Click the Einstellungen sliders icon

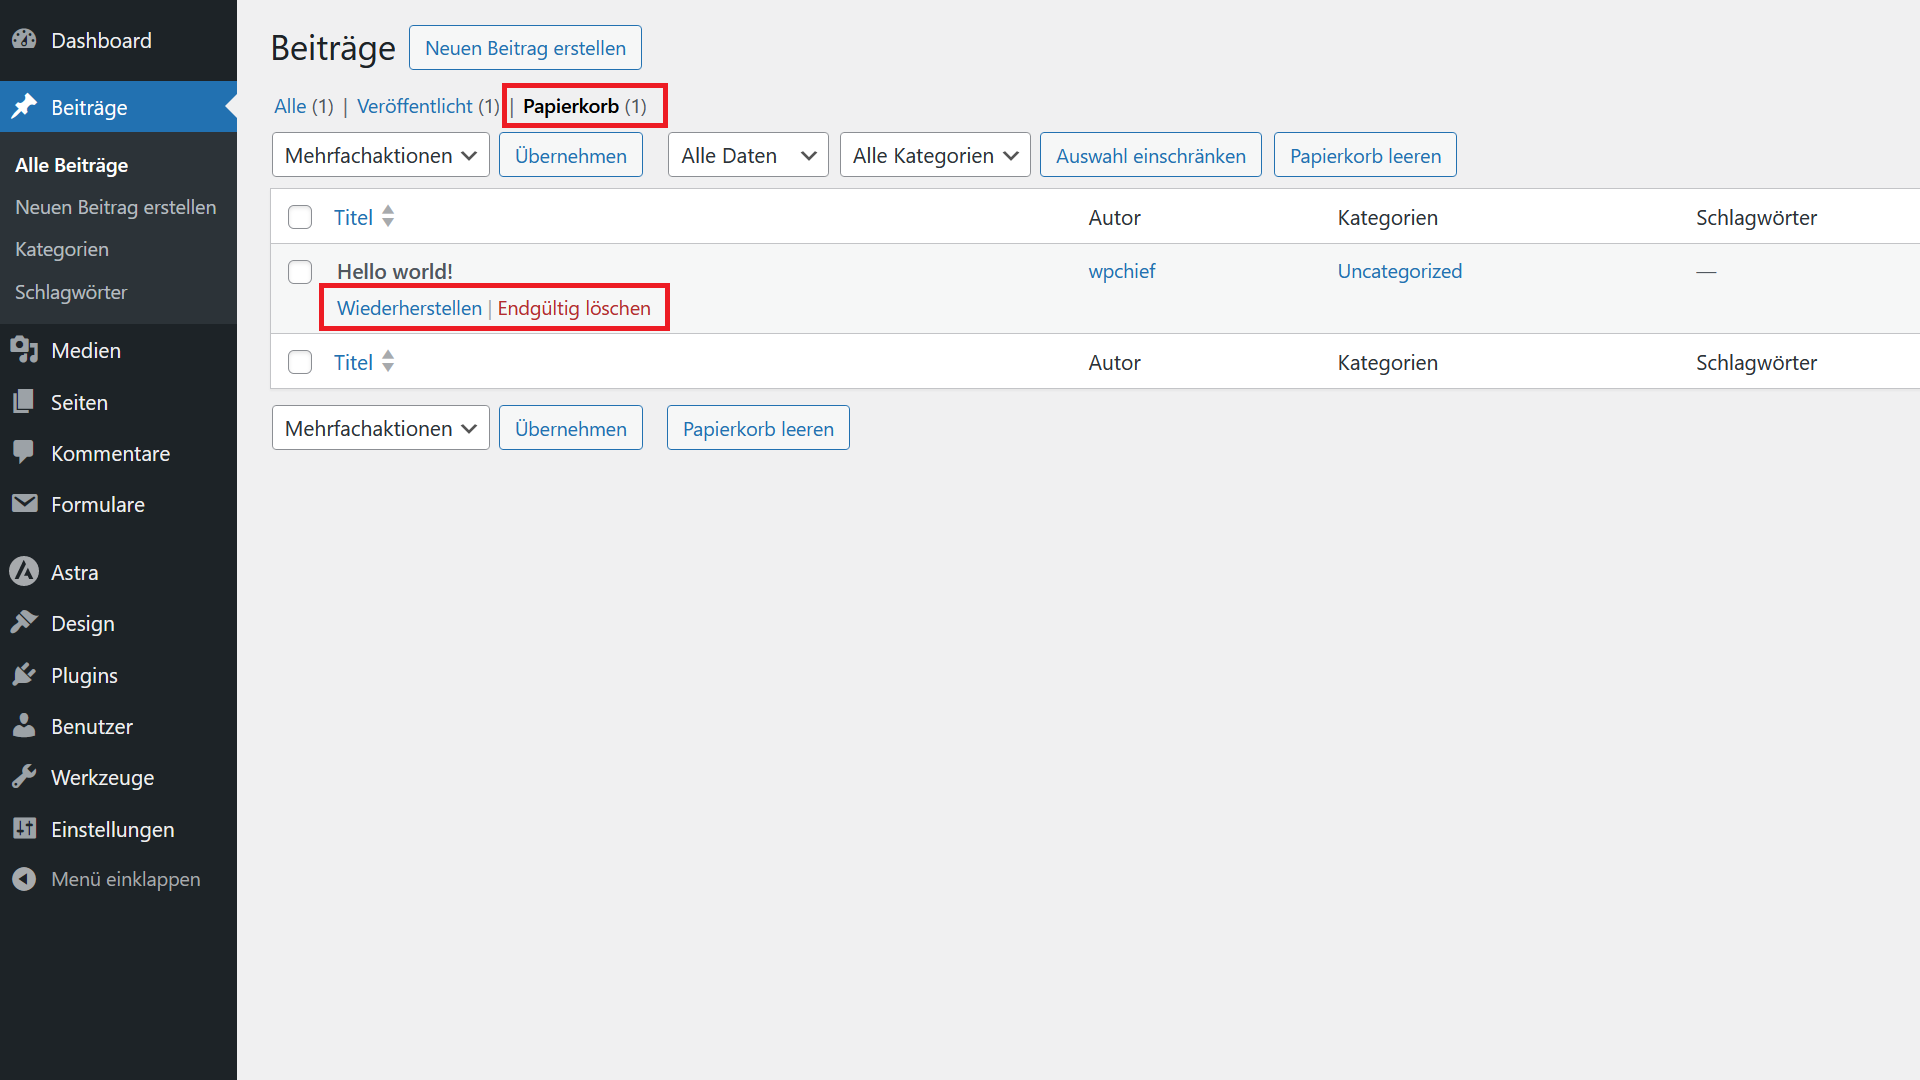tap(24, 829)
